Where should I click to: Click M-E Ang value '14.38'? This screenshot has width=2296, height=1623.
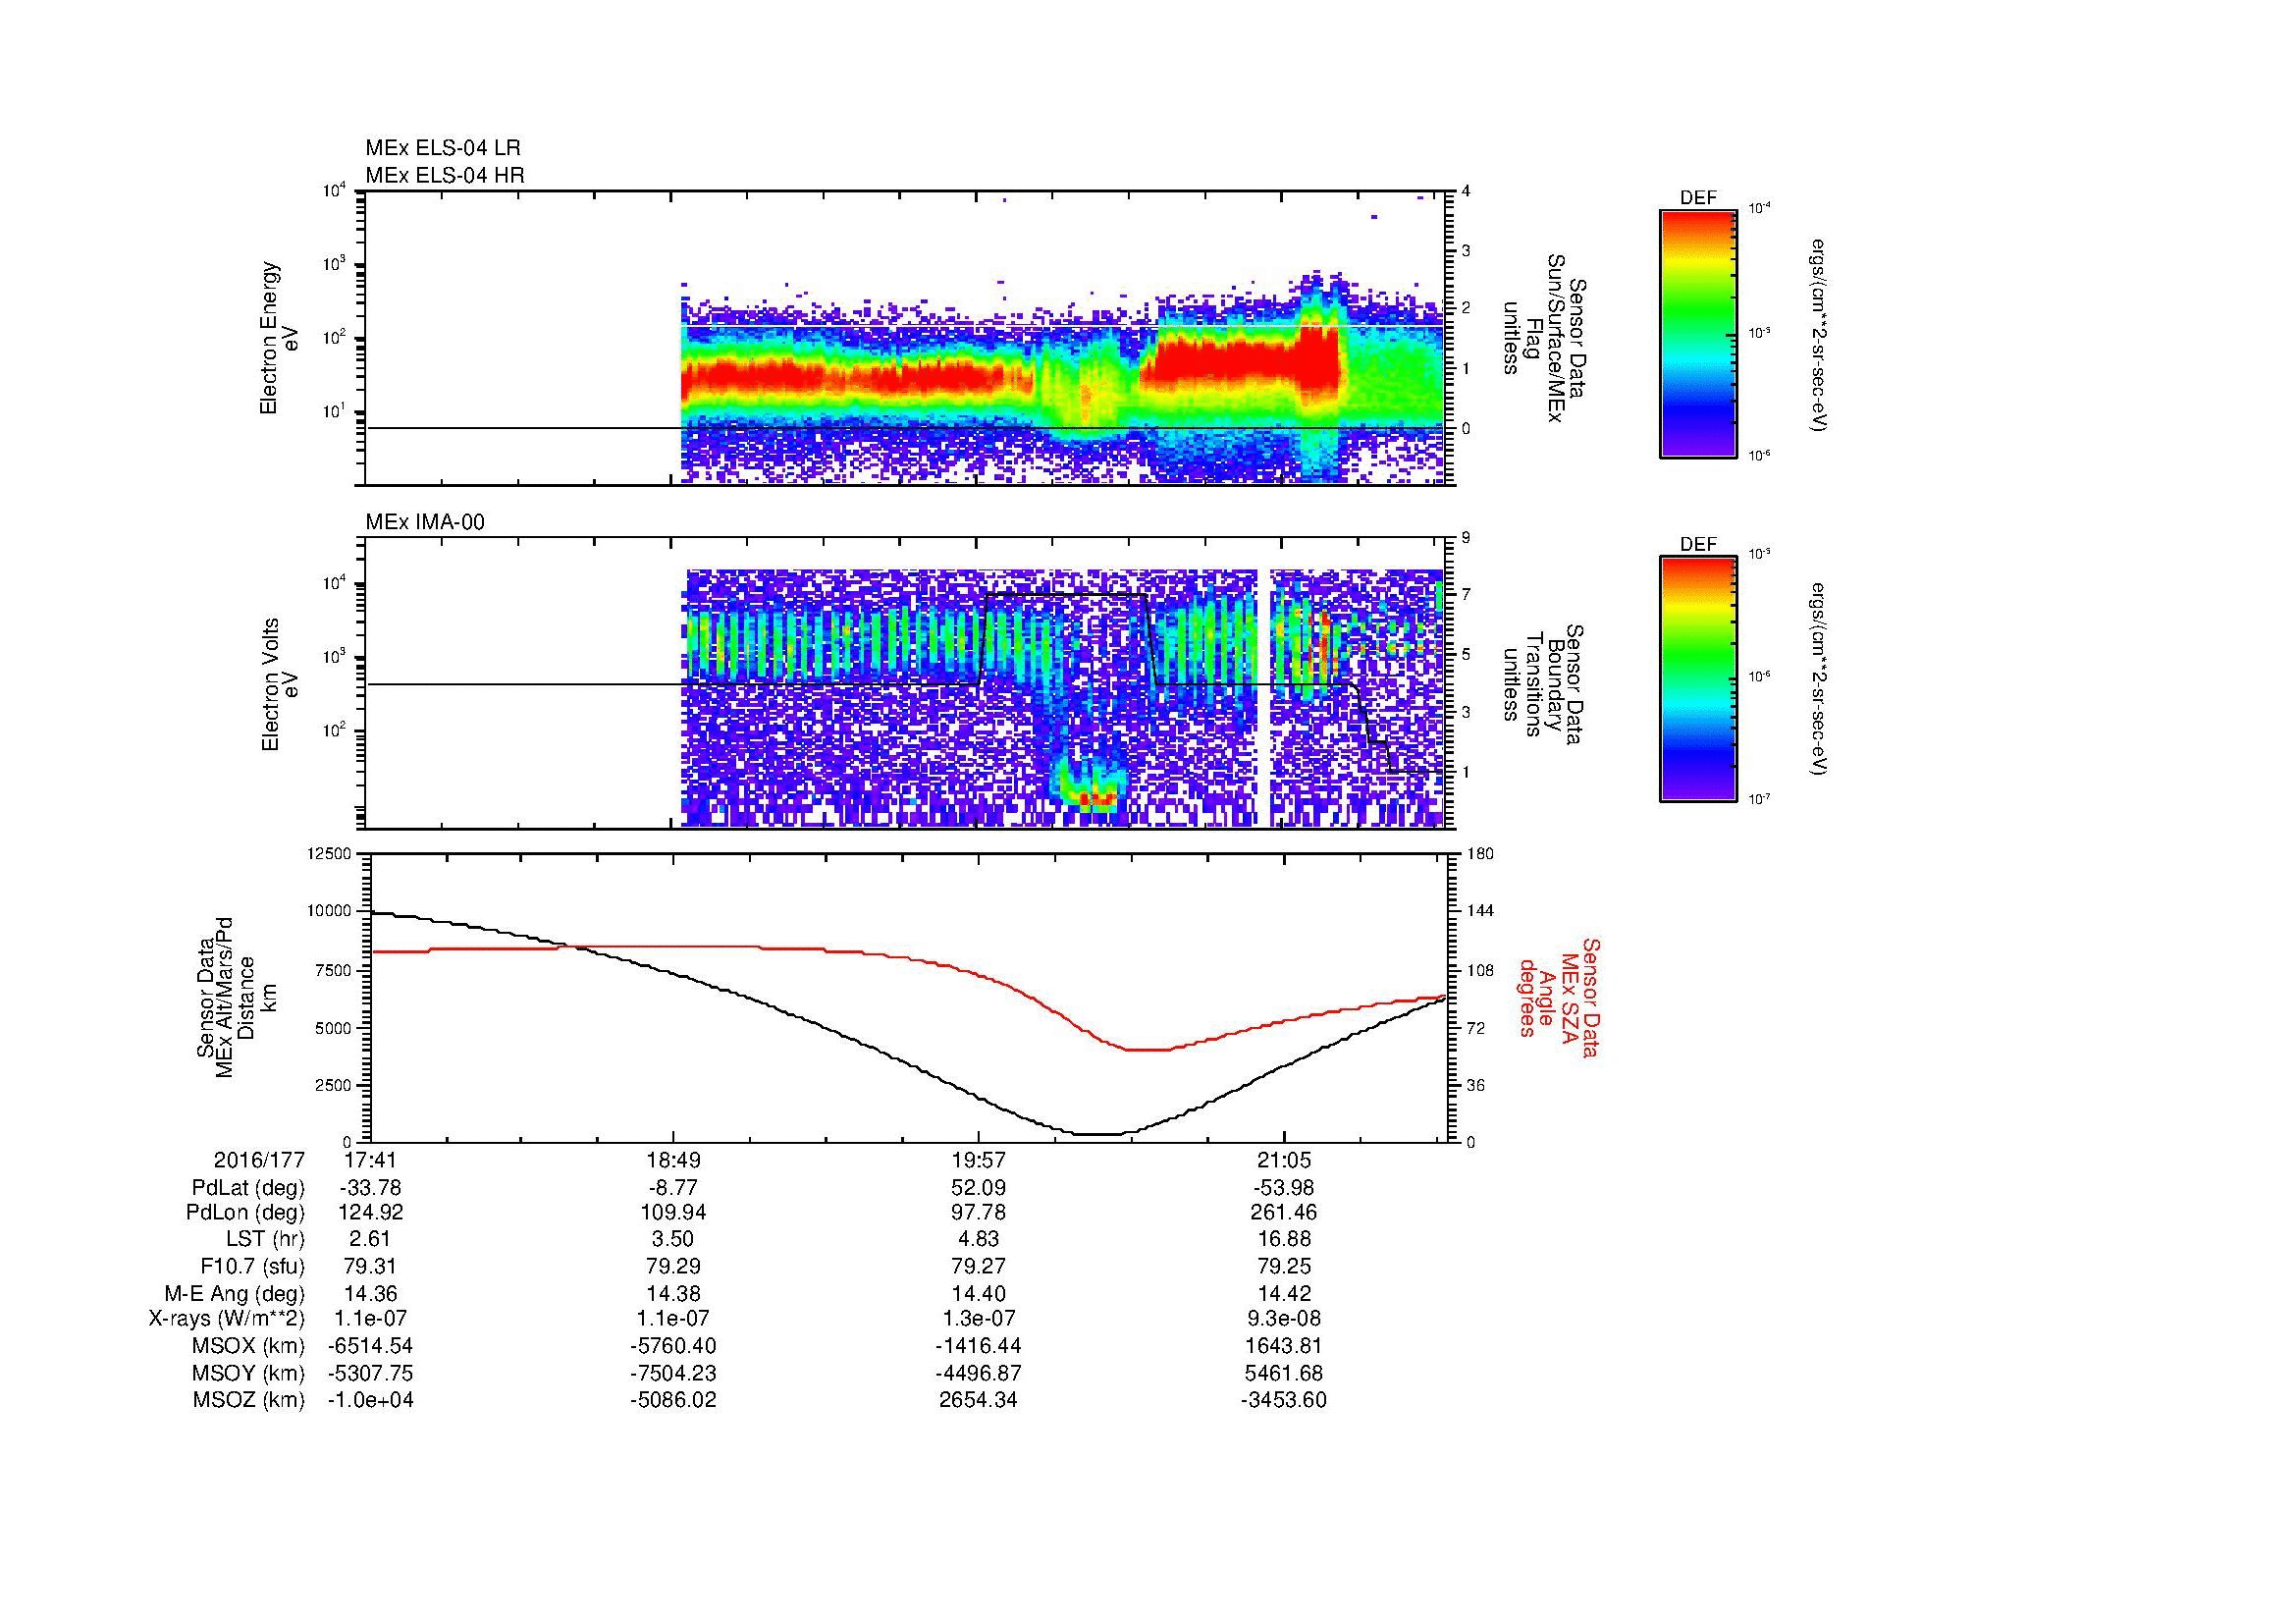coord(674,1294)
